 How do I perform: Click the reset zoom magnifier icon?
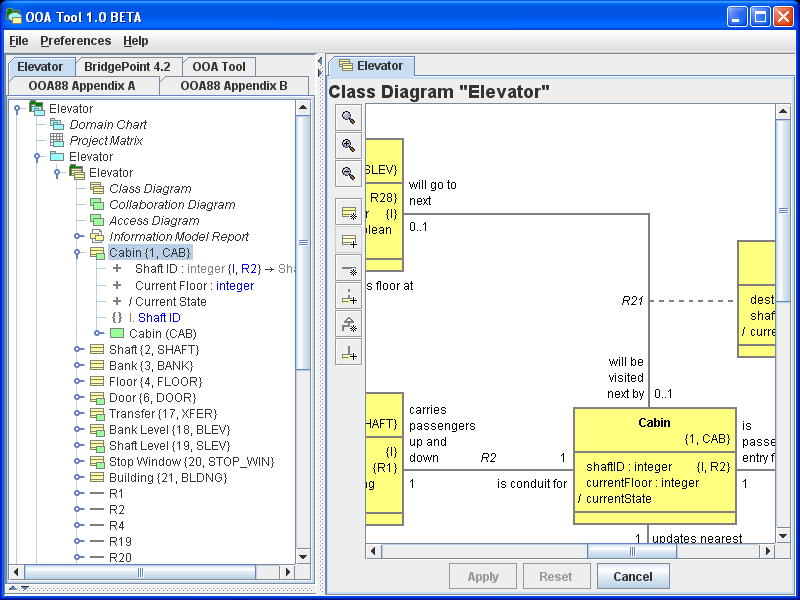pyautogui.click(x=348, y=117)
